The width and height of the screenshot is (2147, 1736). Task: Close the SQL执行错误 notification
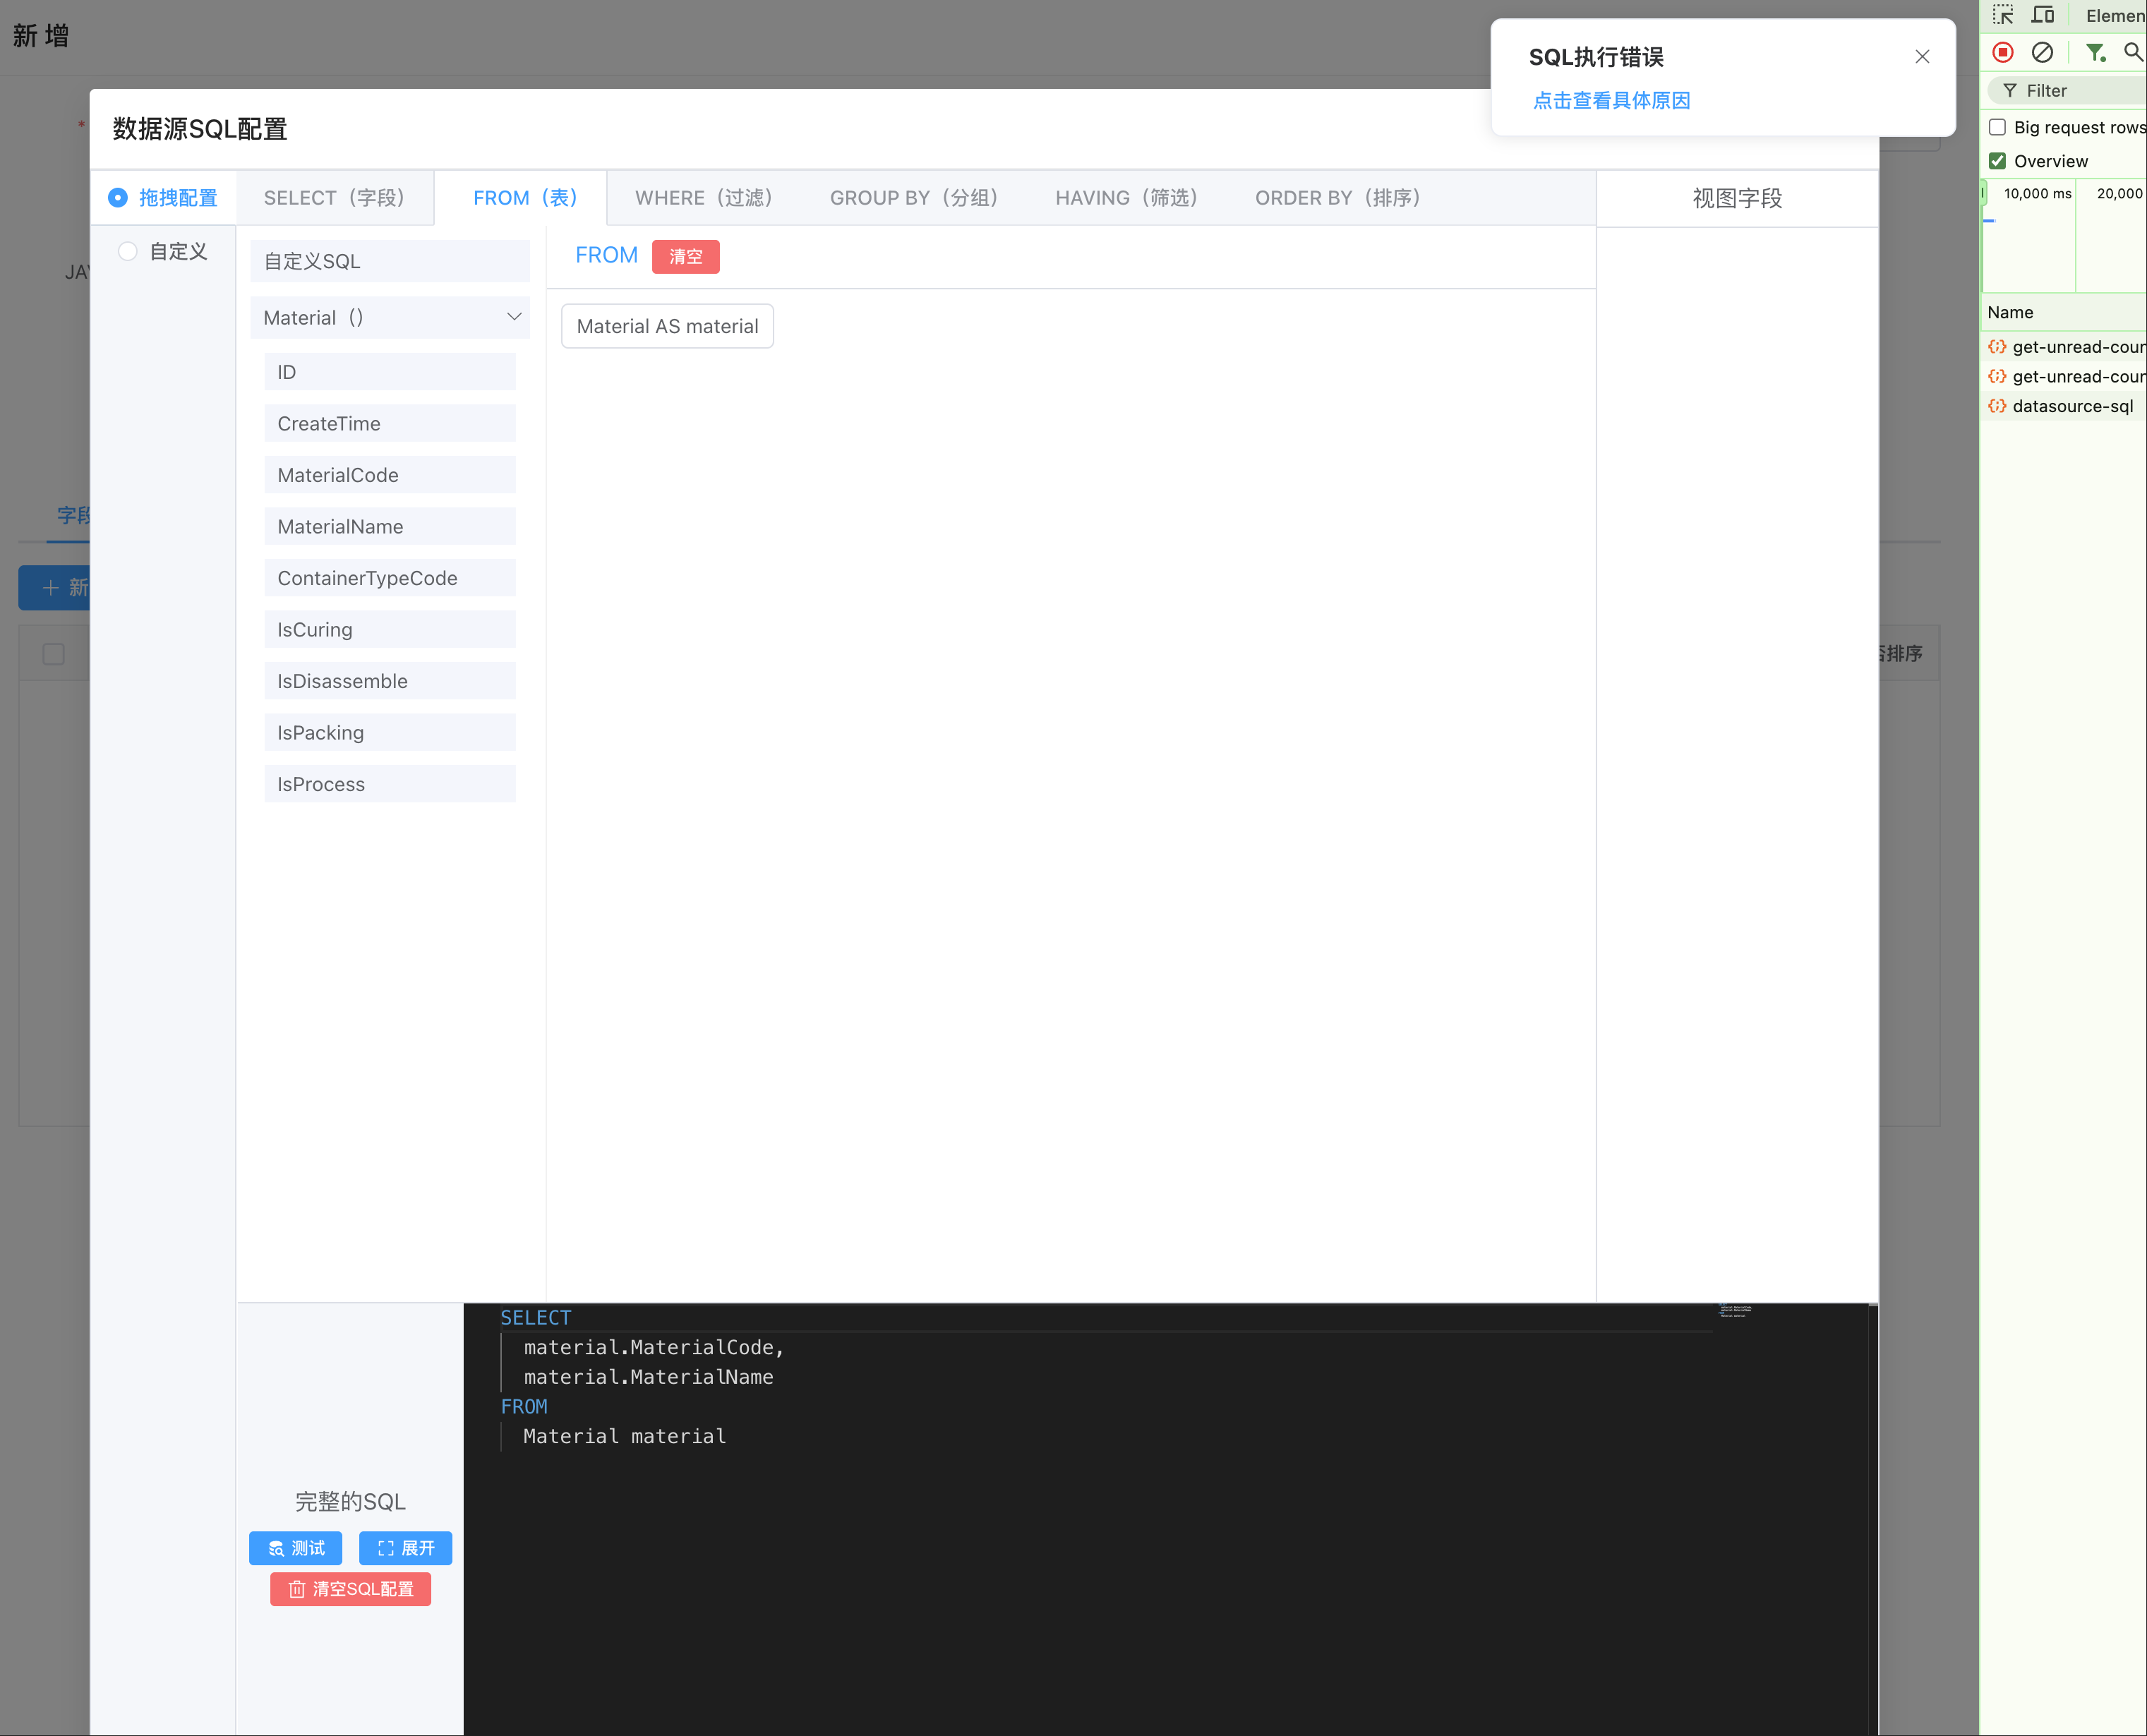tap(1921, 57)
